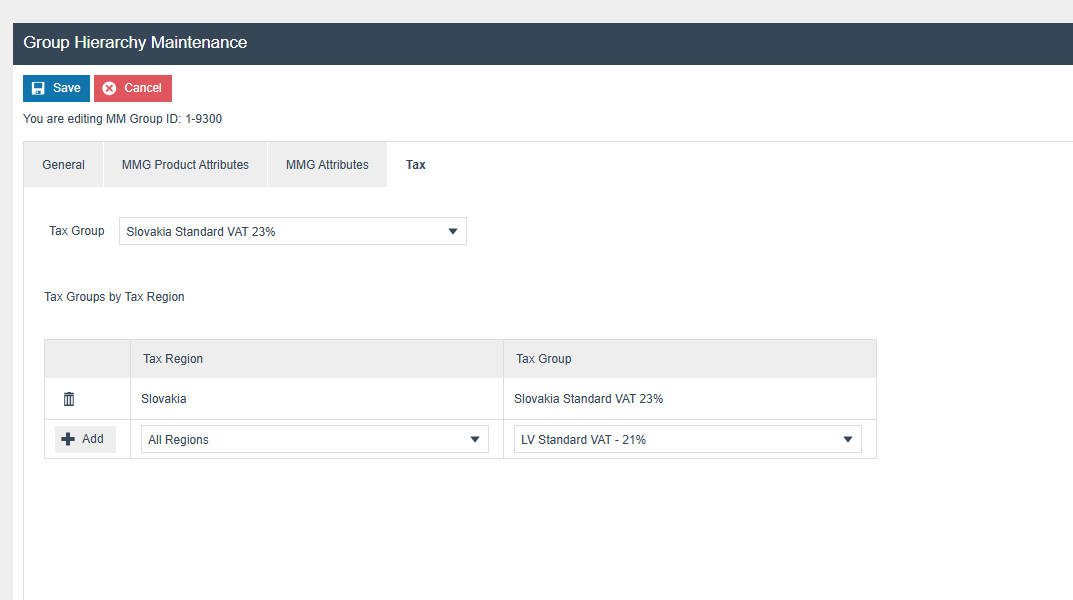Click the circled X icon on Cancel
1073x600 pixels.
pyautogui.click(x=109, y=88)
